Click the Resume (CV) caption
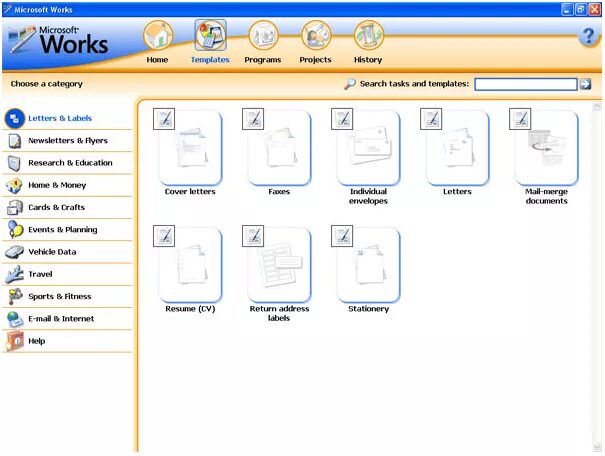 pos(190,309)
